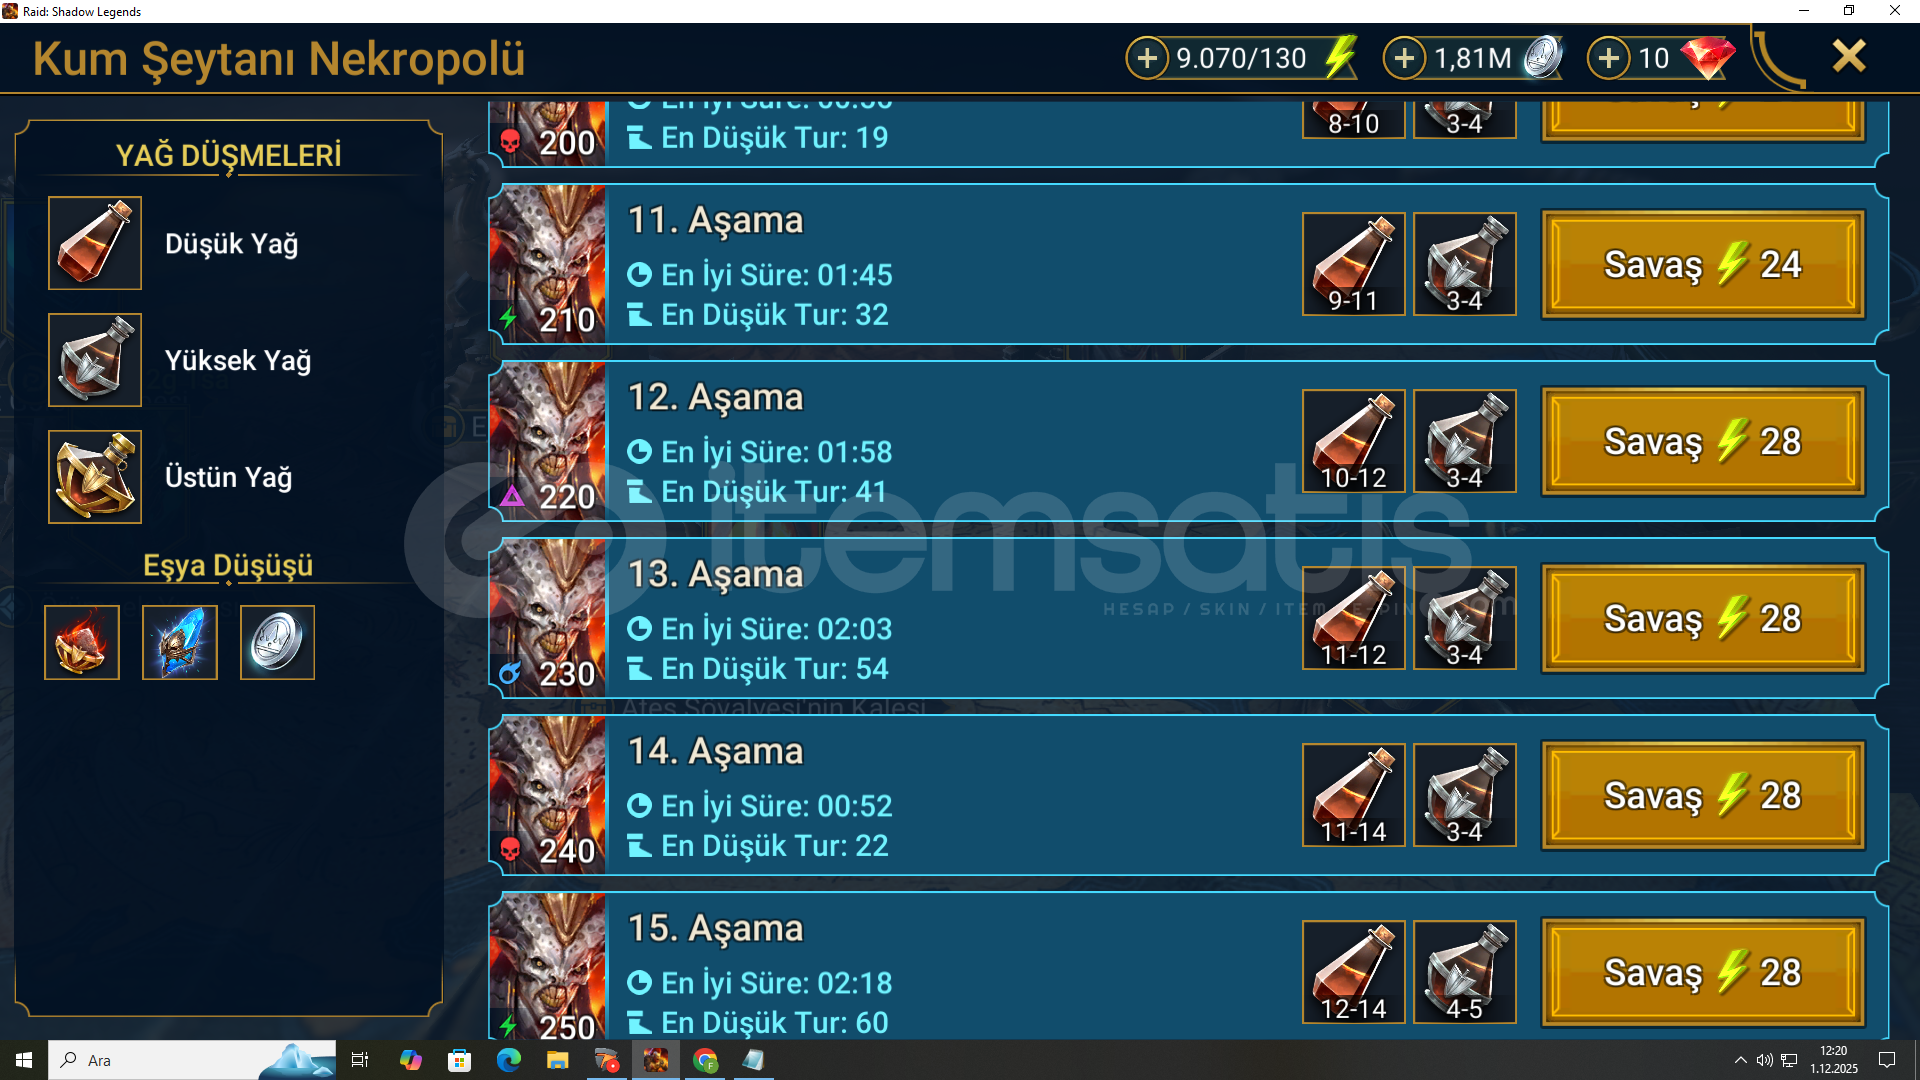This screenshot has height=1080, width=1920.
Task: Start the 14. Aşama Savaş battle
Action: [x=1703, y=795]
